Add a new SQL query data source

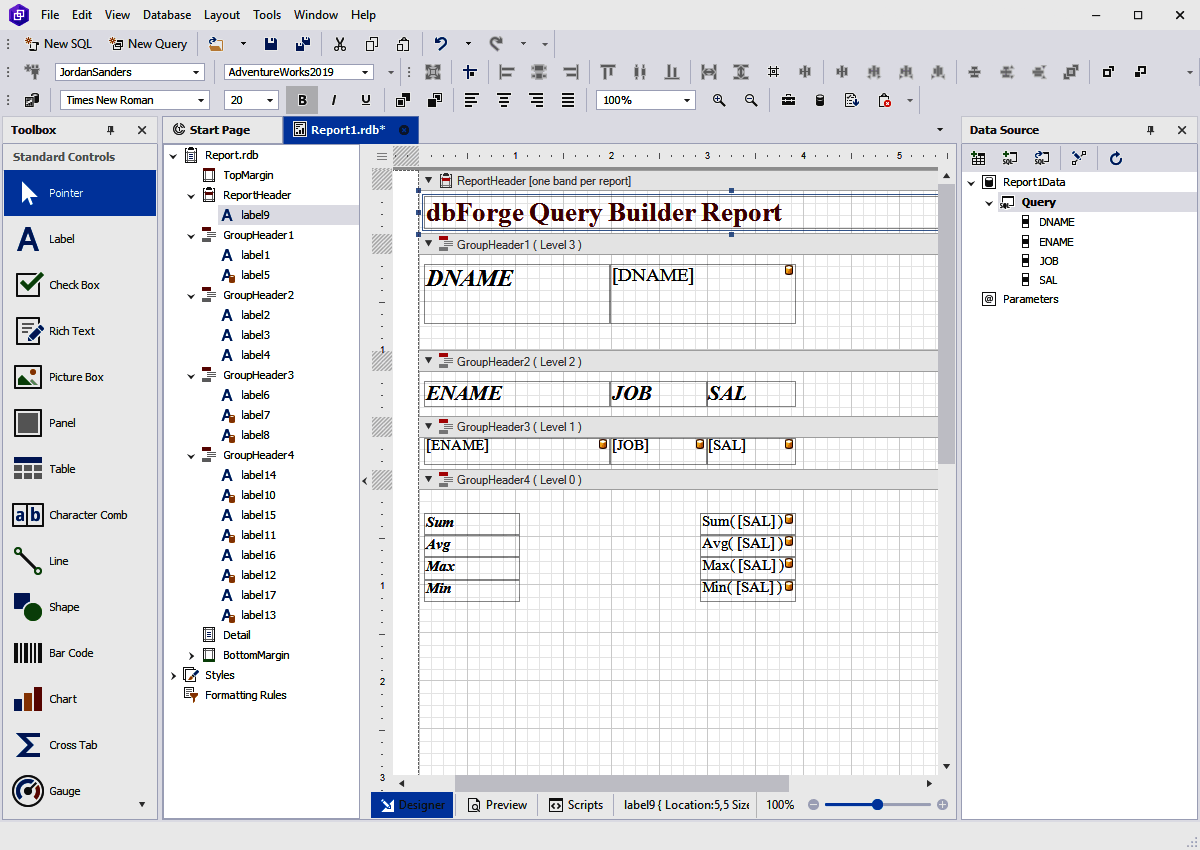1010,157
